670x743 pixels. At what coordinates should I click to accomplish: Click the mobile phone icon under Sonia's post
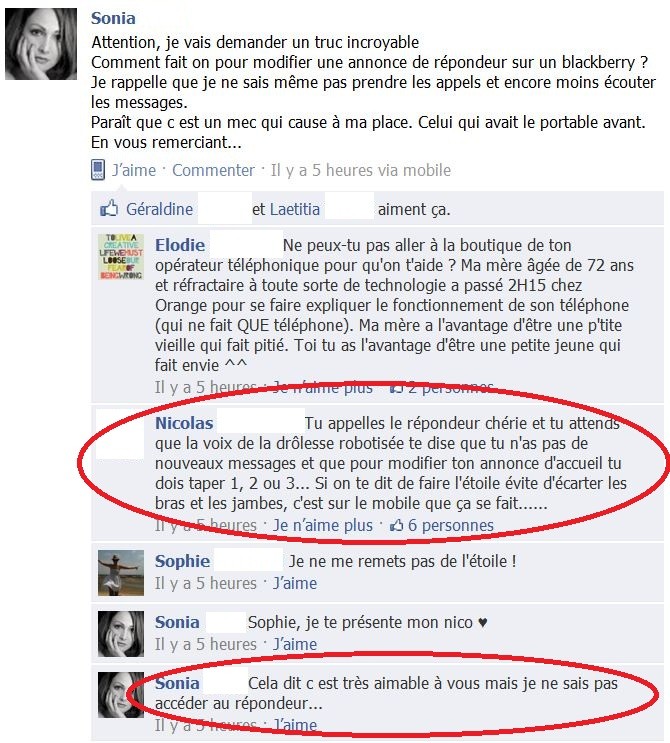[x=98, y=170]
